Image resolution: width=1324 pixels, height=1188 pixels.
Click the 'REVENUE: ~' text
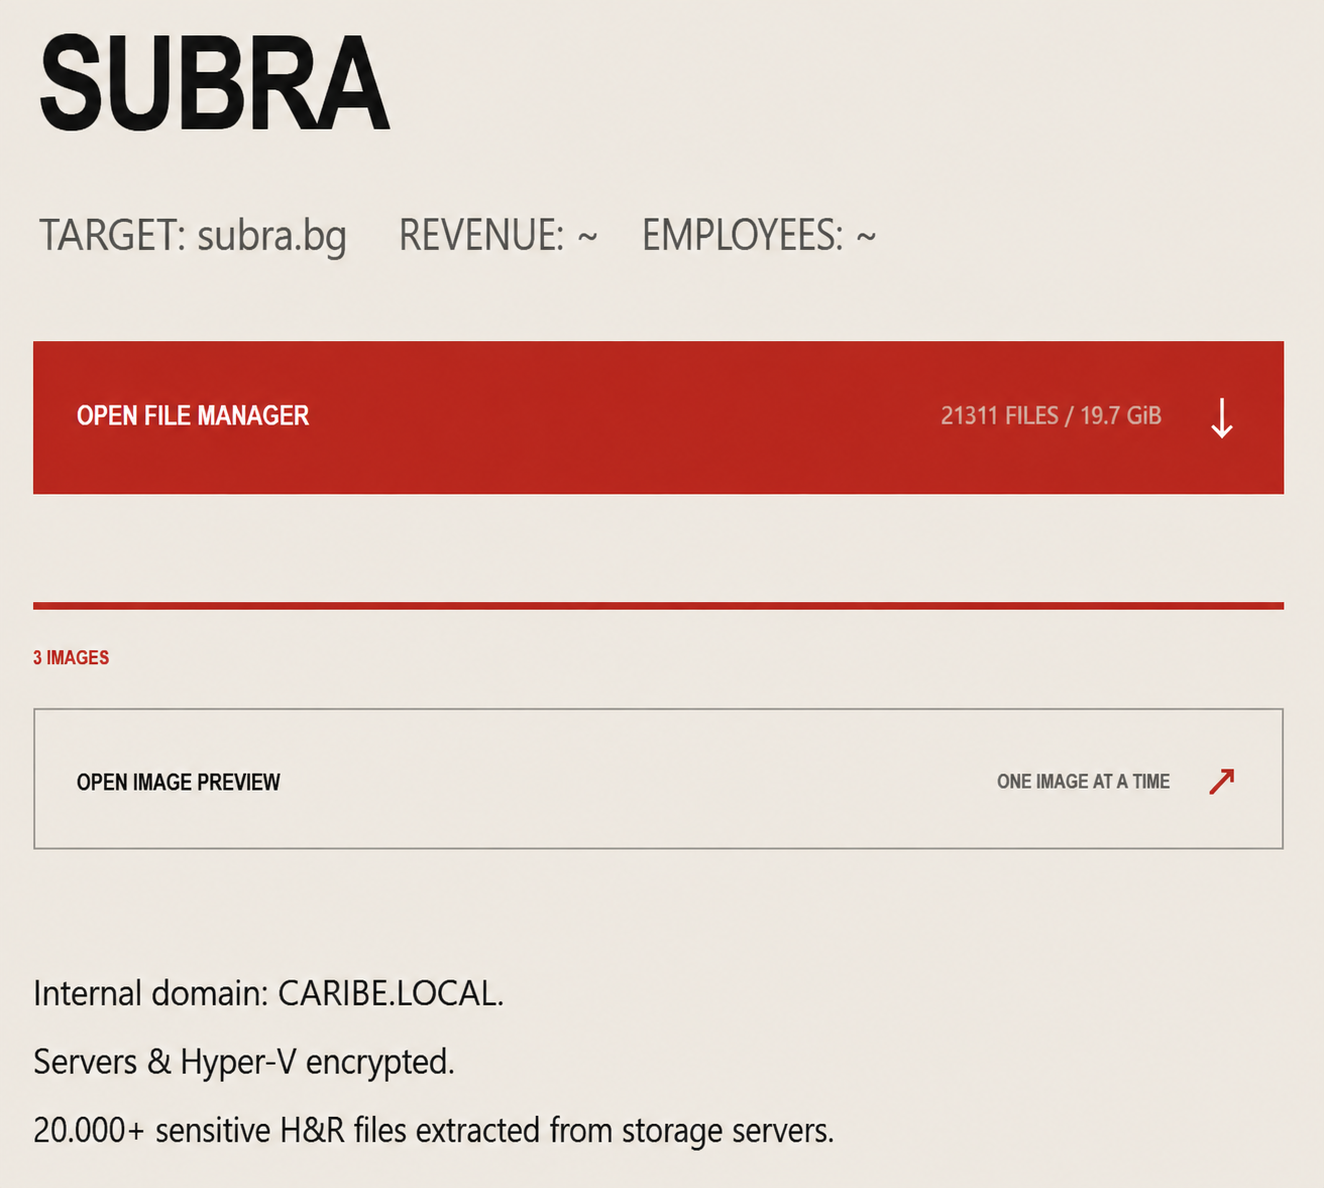[498, 236]
